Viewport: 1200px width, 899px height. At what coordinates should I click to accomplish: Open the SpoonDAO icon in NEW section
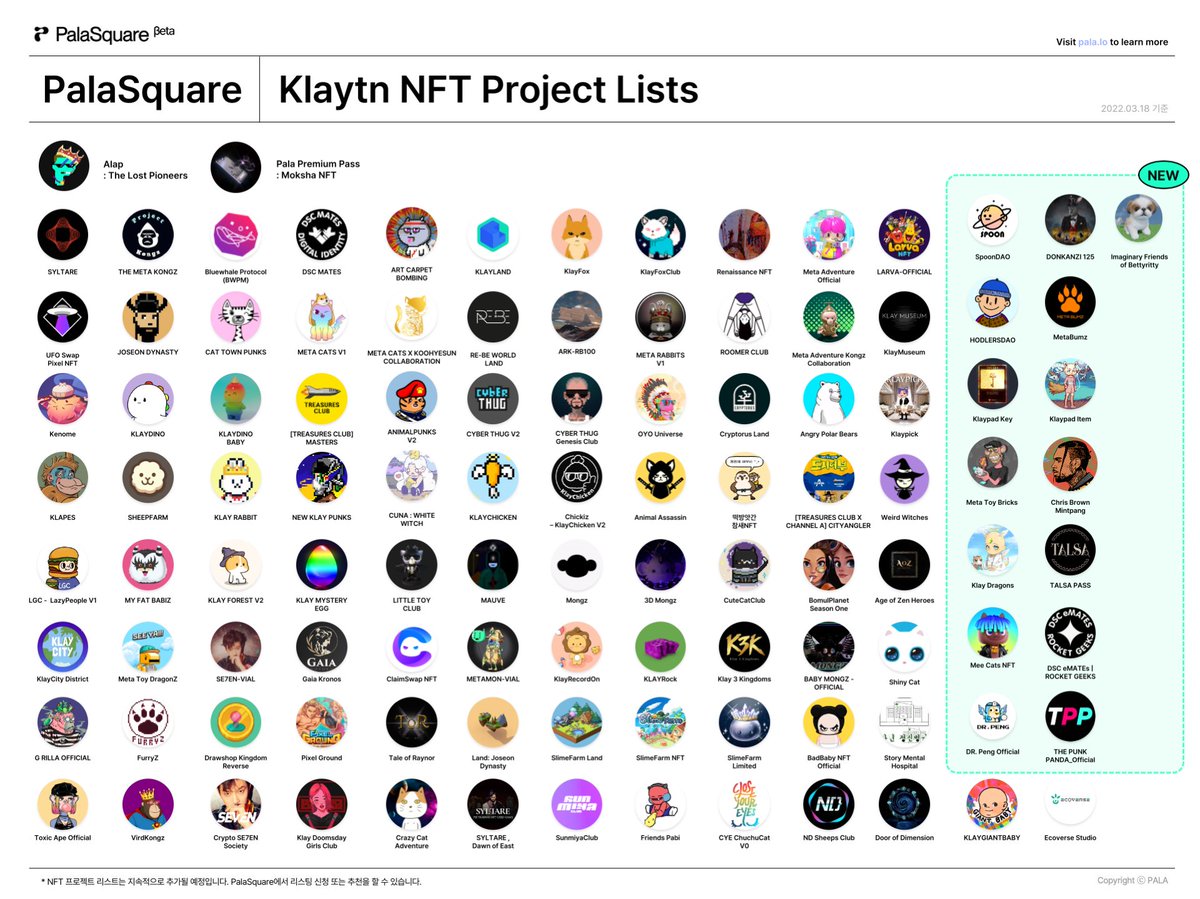pyautogui.click(x=993, y=221)
